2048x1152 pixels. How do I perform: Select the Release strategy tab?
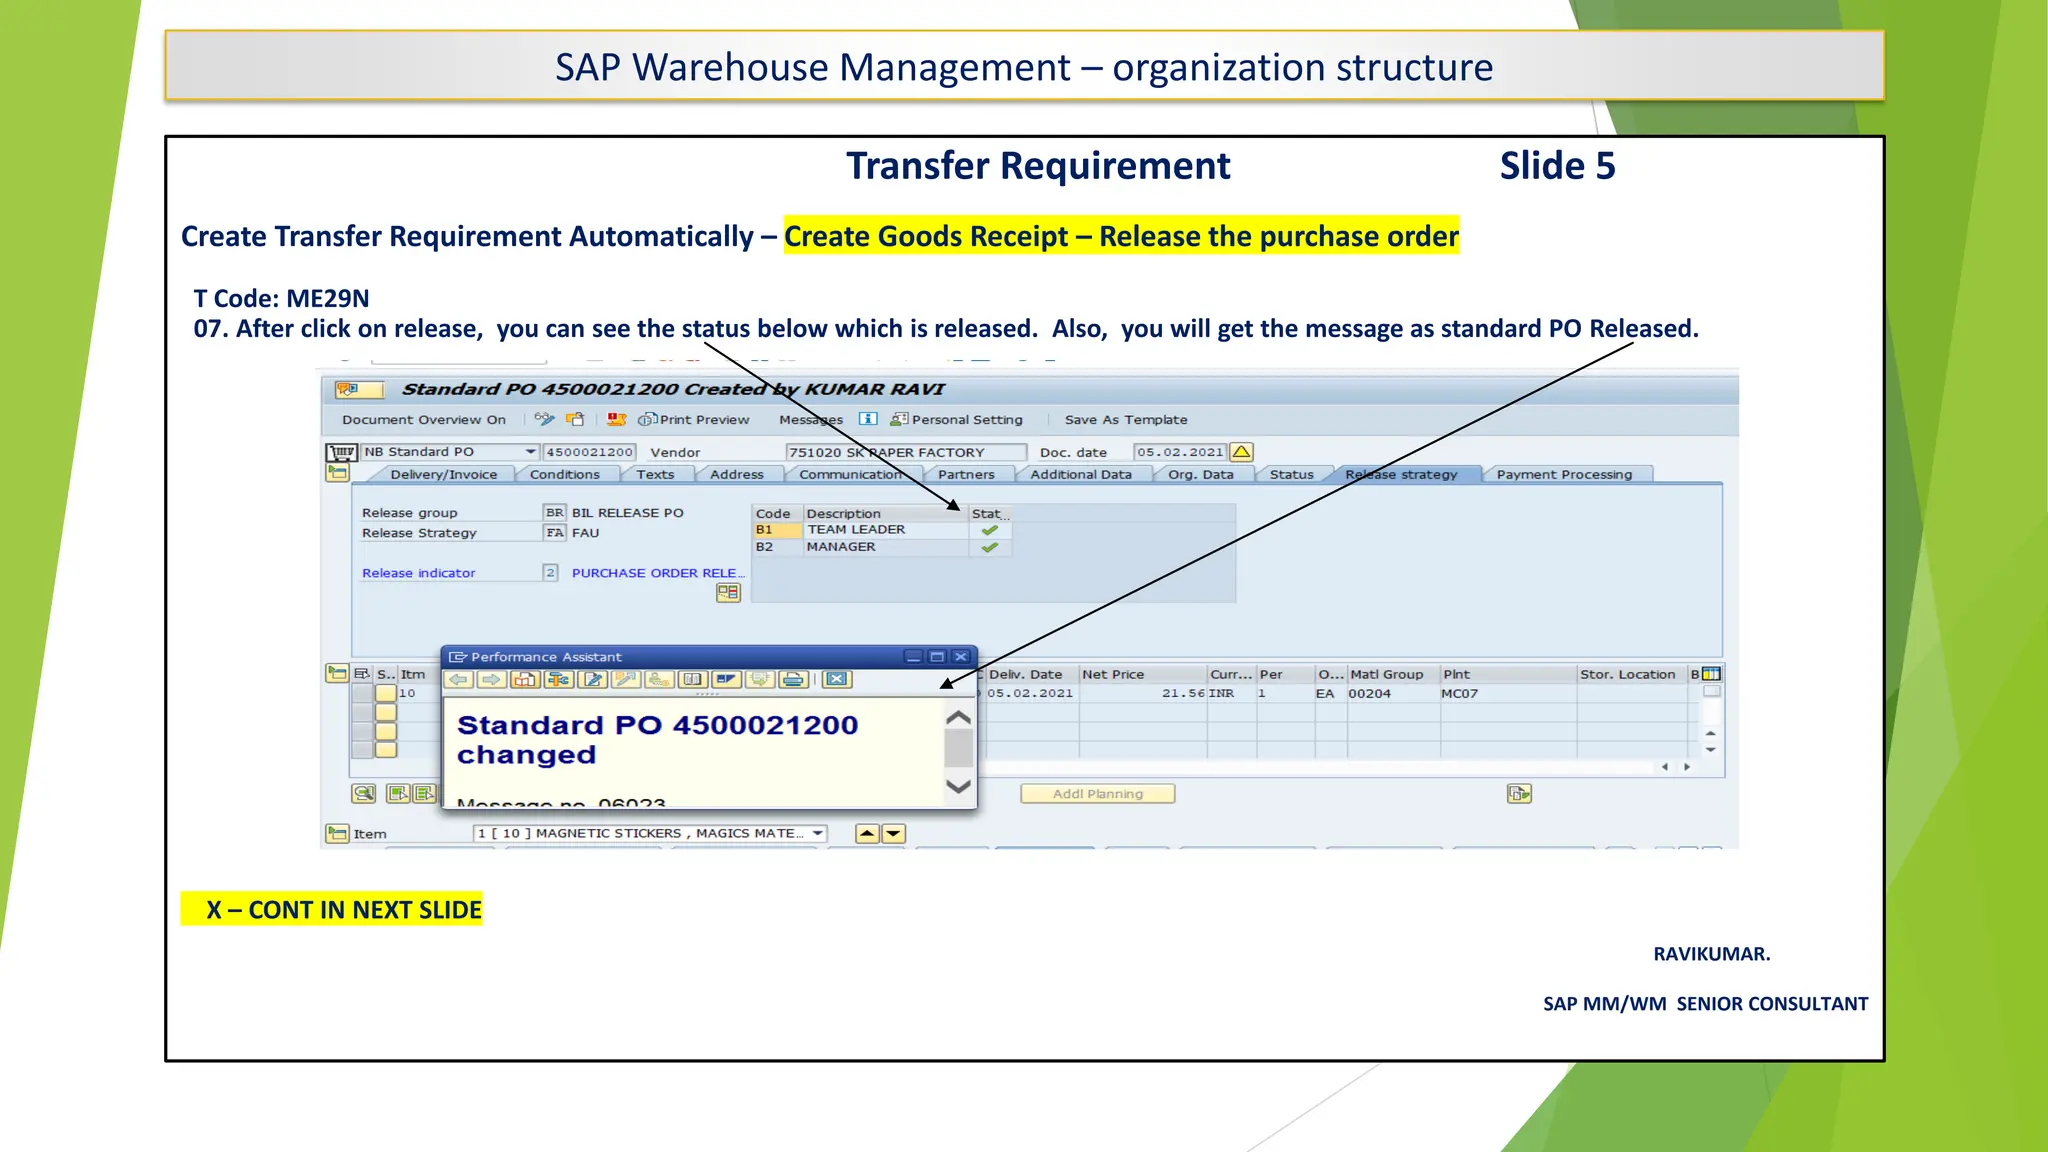pyautogui.click(x=1401, y=475)
